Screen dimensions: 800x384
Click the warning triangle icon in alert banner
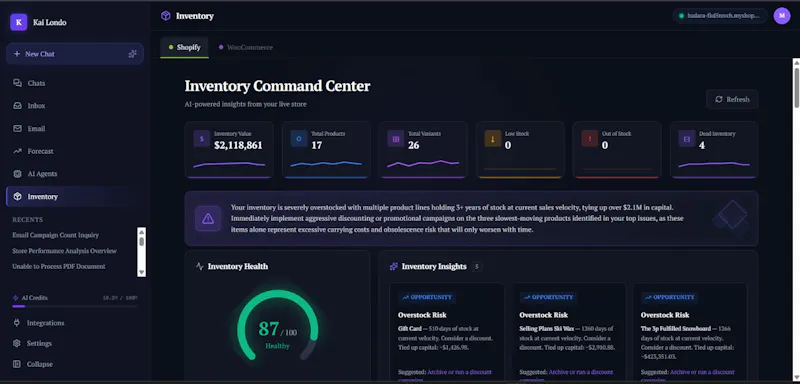[208, 219]
